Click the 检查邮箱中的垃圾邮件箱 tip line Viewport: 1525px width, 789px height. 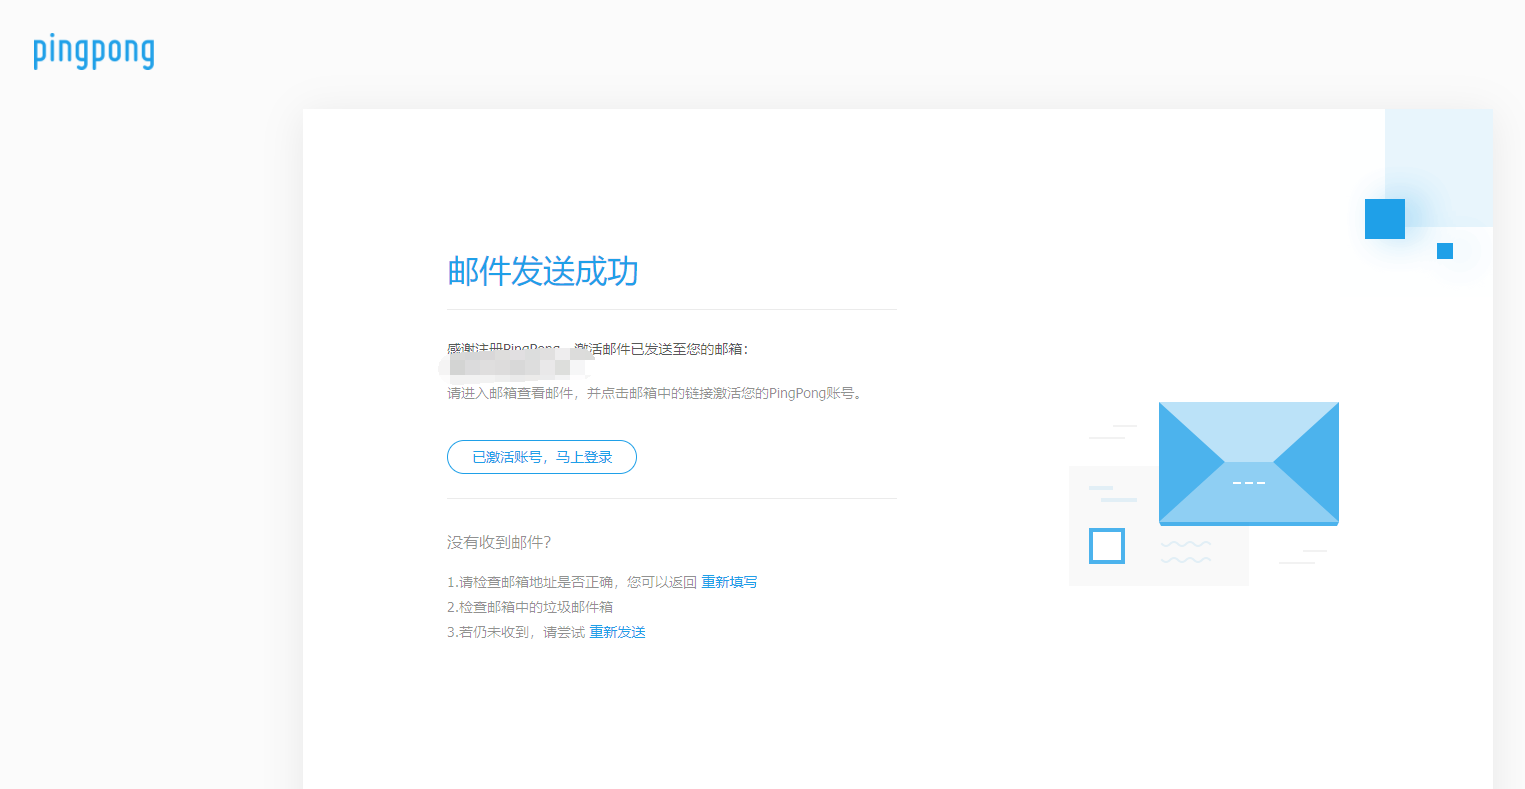530,607
